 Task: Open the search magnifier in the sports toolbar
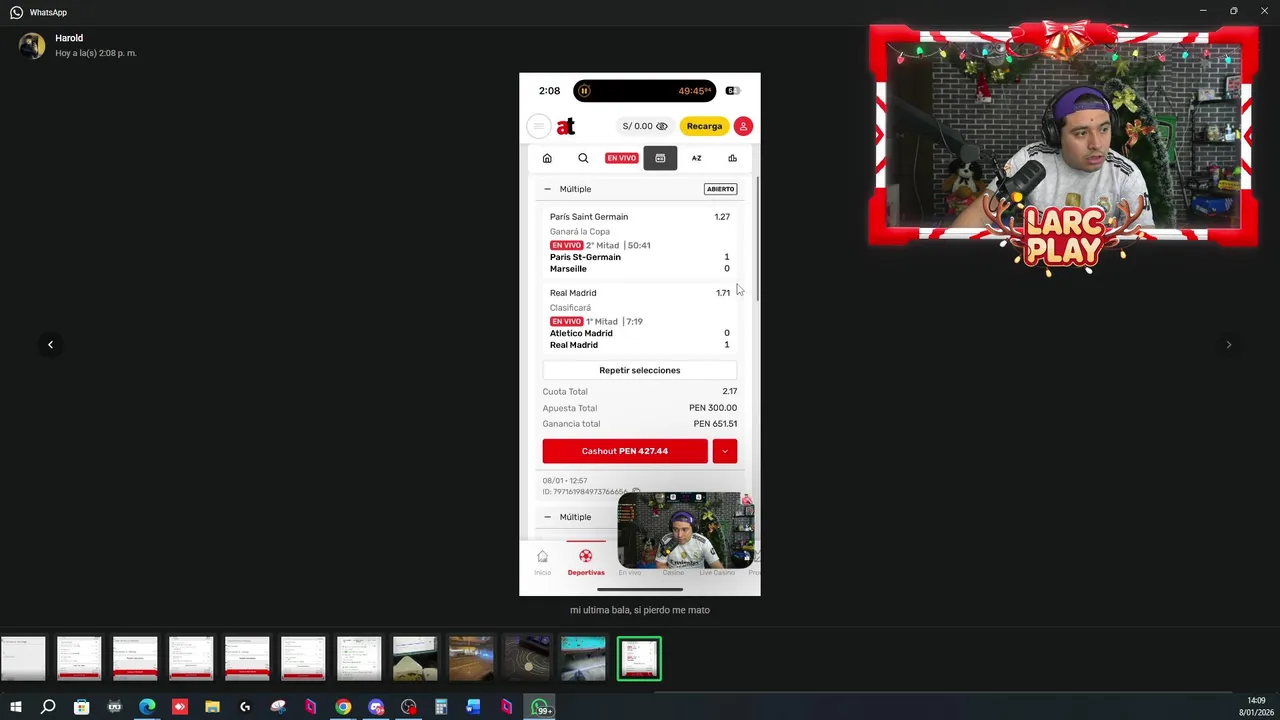pos(583,158)
